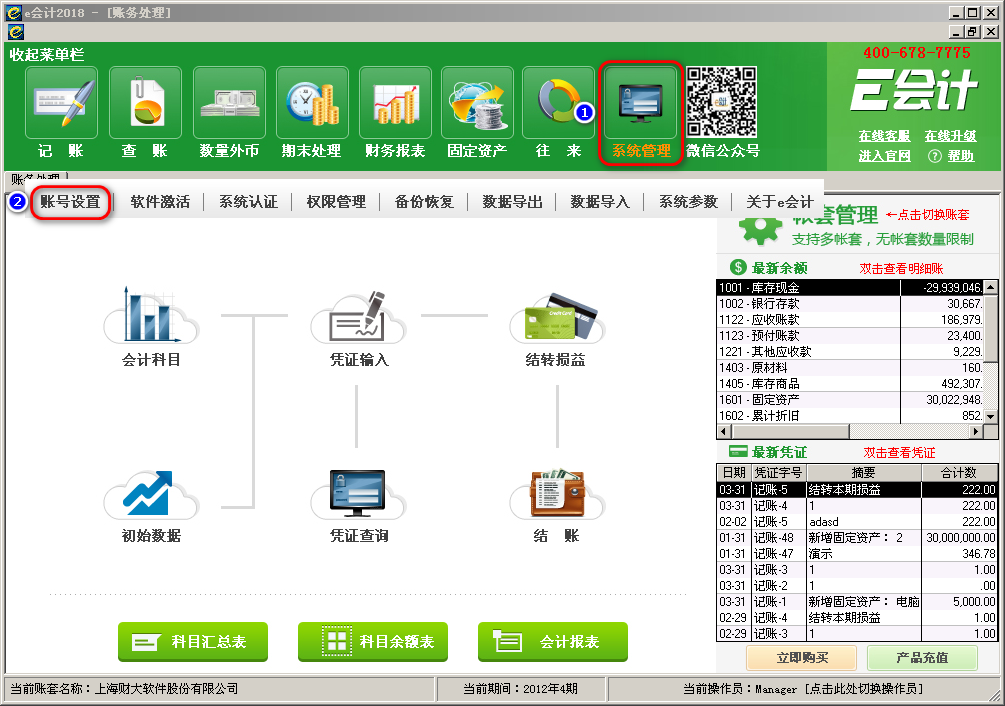Image resolution: width=1005 pixels, height=706 pixels.
Task: Select the 关于e会计 menu item
Action: point(779,202)
